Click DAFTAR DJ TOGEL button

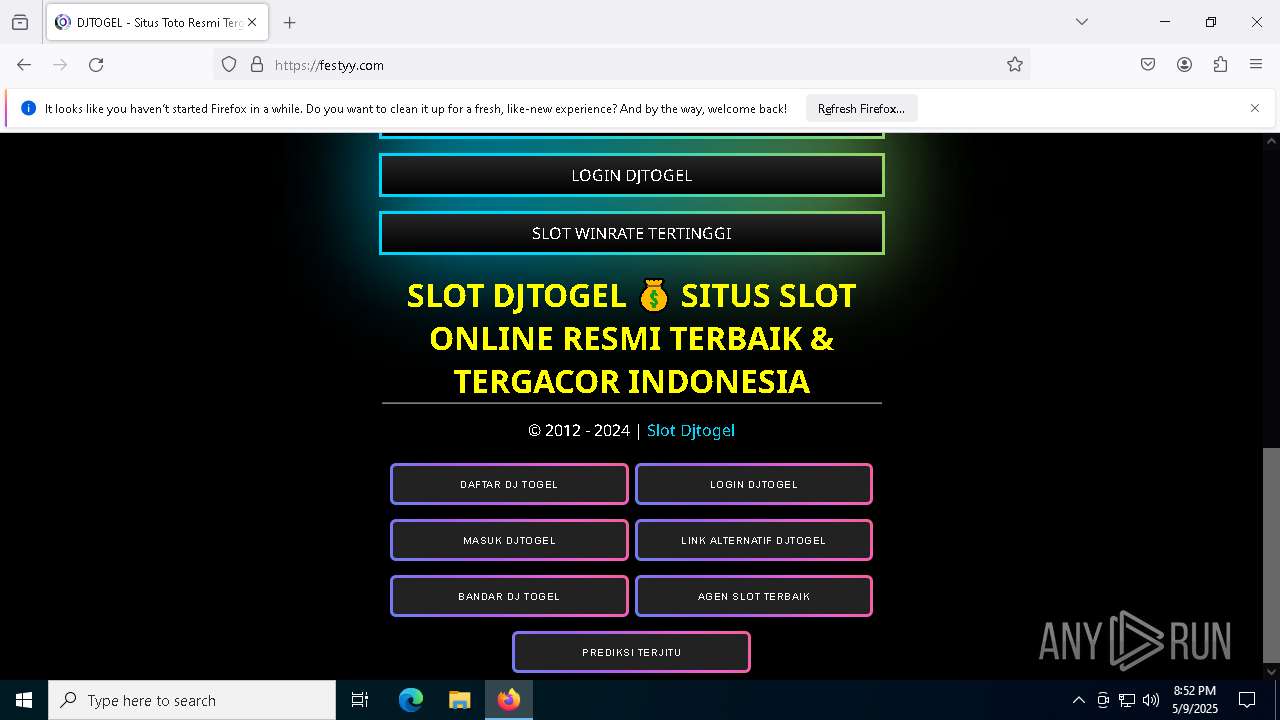pyautogui.click(x=509, y=484)
